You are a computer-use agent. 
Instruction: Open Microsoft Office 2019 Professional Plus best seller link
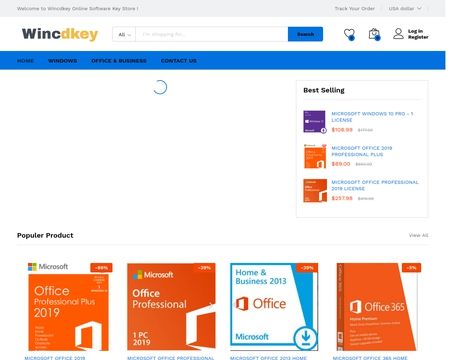click(362, 151)
